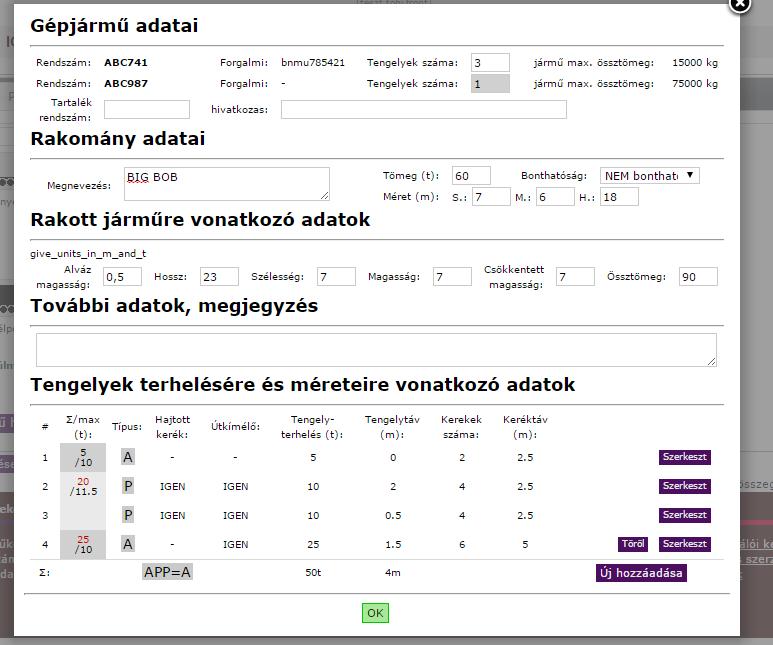Click type P badge in axle row 3
Screen dimensions: 773x645
pyautogui.click(x=128, y=515)
